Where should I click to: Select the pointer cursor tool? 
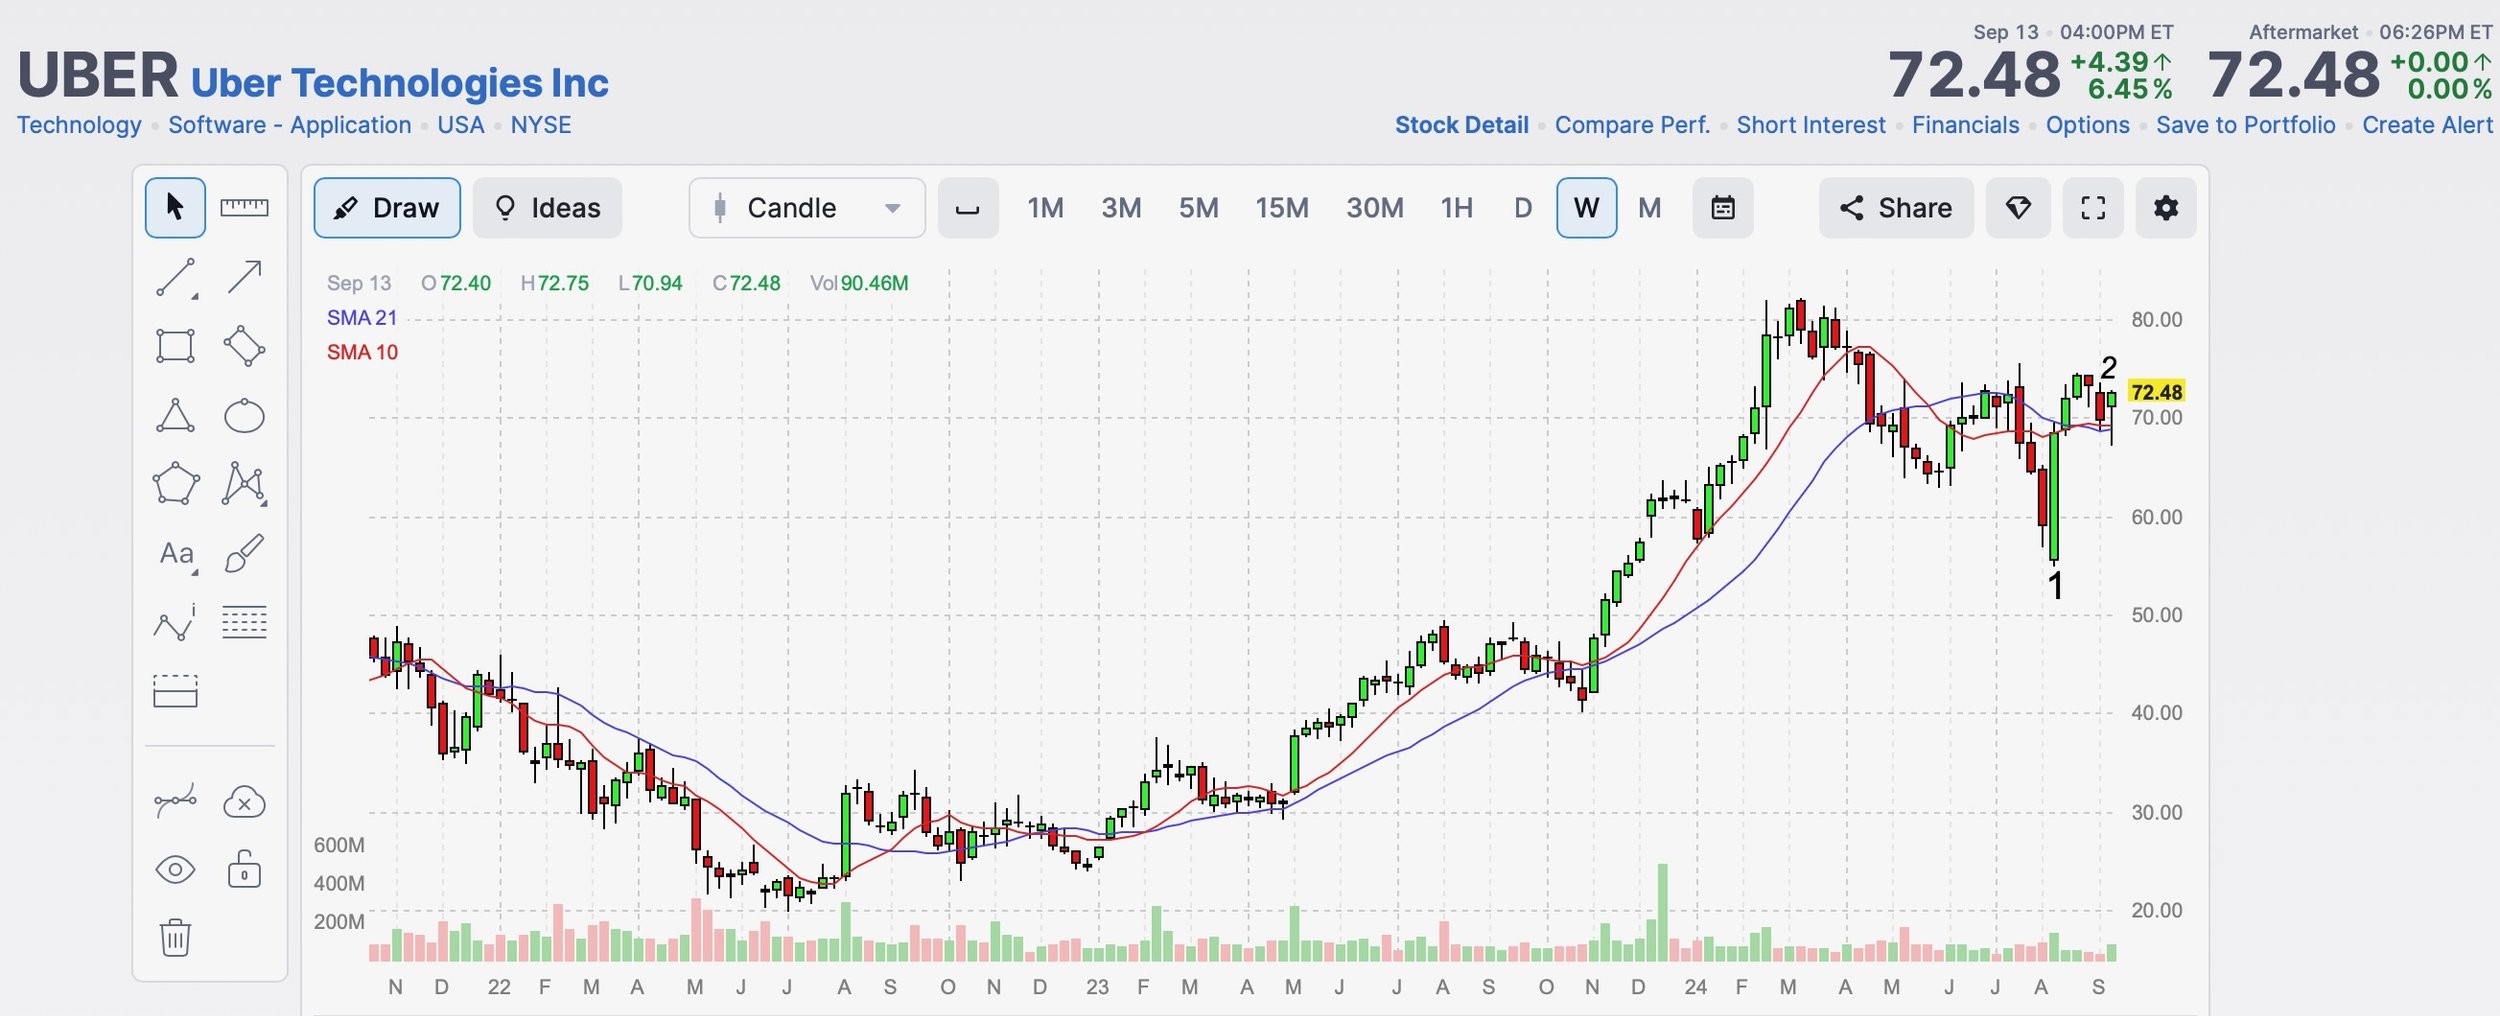[175, 208]
